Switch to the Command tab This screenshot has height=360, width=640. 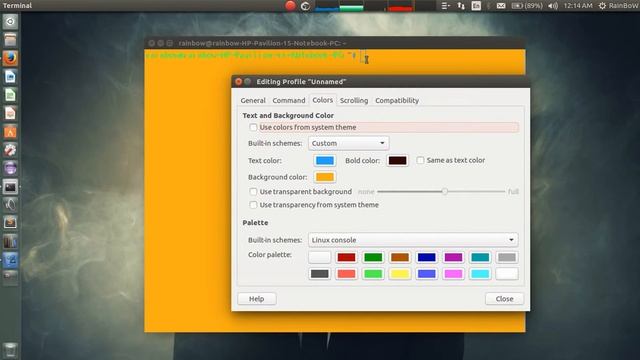pos(289,100)
